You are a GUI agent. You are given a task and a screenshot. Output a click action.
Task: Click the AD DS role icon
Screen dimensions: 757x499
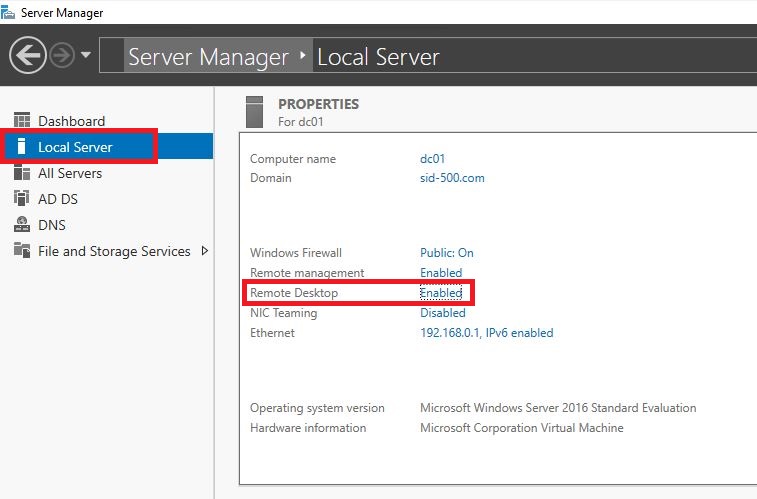(x=22, y=199)
